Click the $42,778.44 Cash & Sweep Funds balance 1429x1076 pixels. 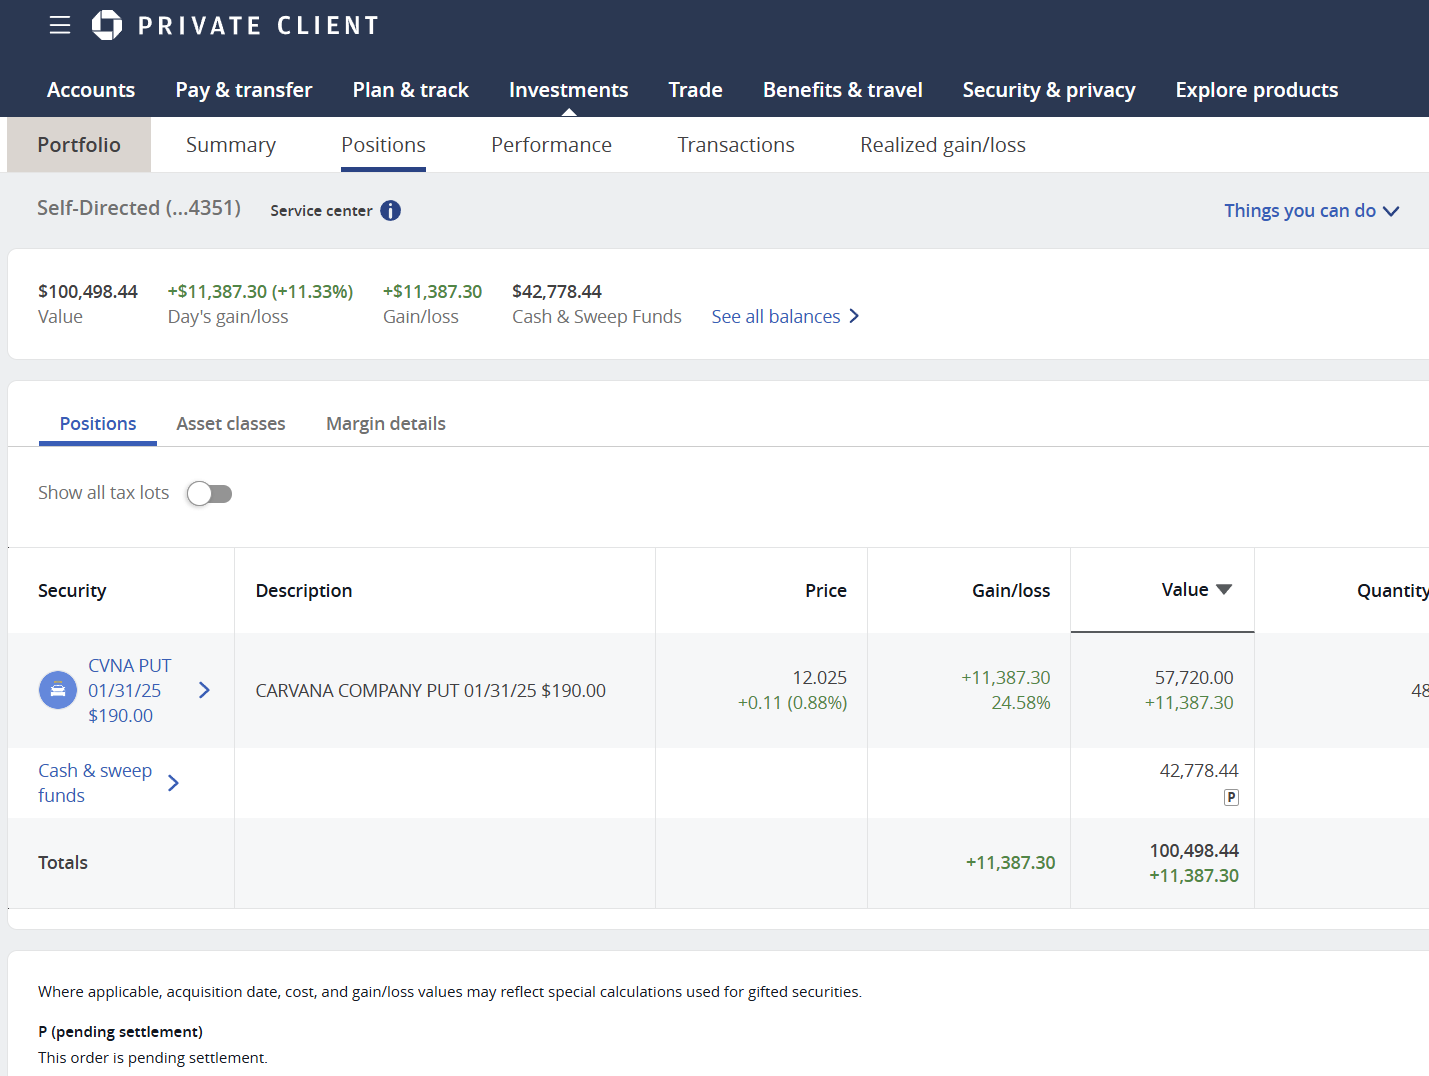[557, 292]
